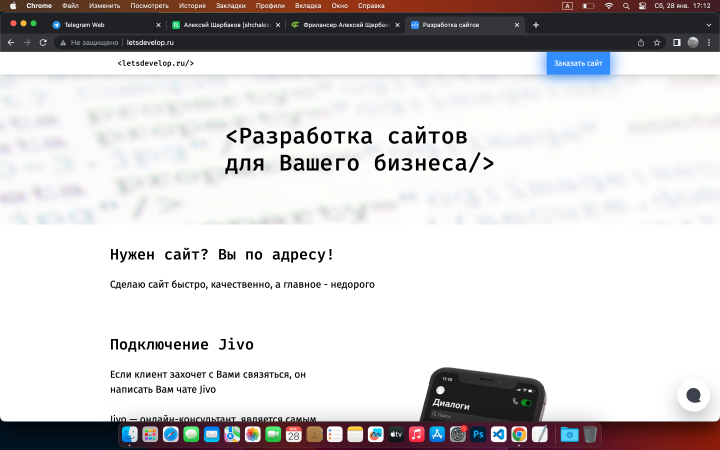Open Notes from the Dock
Image resolution: width=720 pixels, height=450 pixels.
click(355, 434)
